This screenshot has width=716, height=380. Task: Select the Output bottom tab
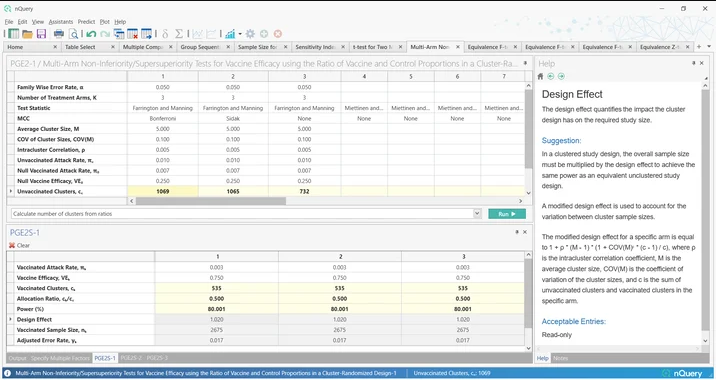(18, 358)
